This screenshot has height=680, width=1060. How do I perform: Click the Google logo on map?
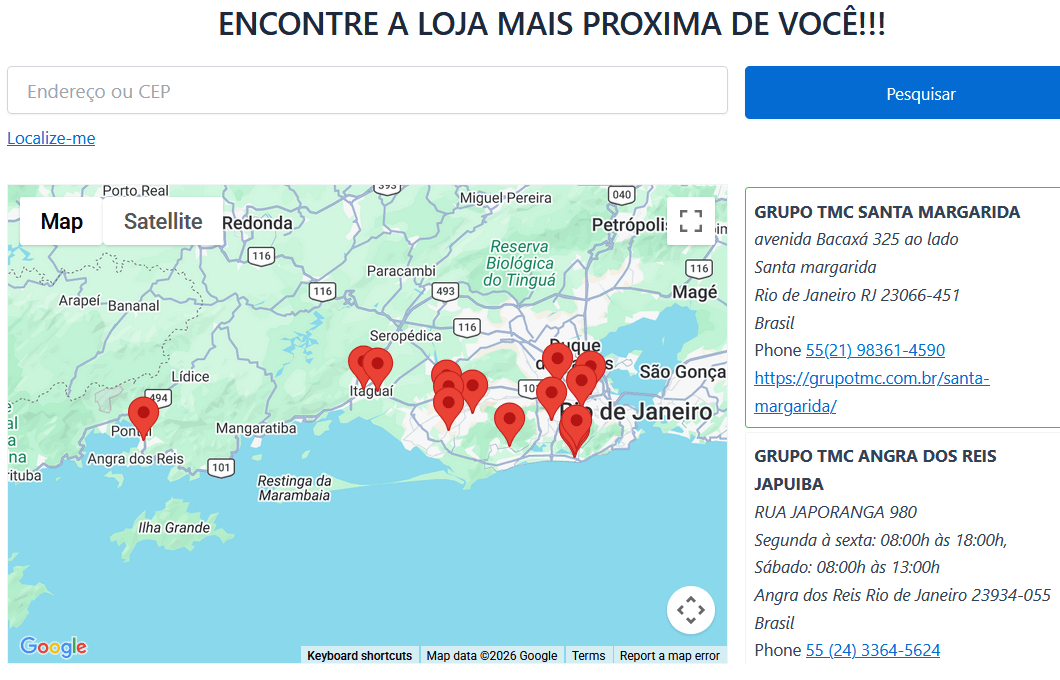click(53, 646)
